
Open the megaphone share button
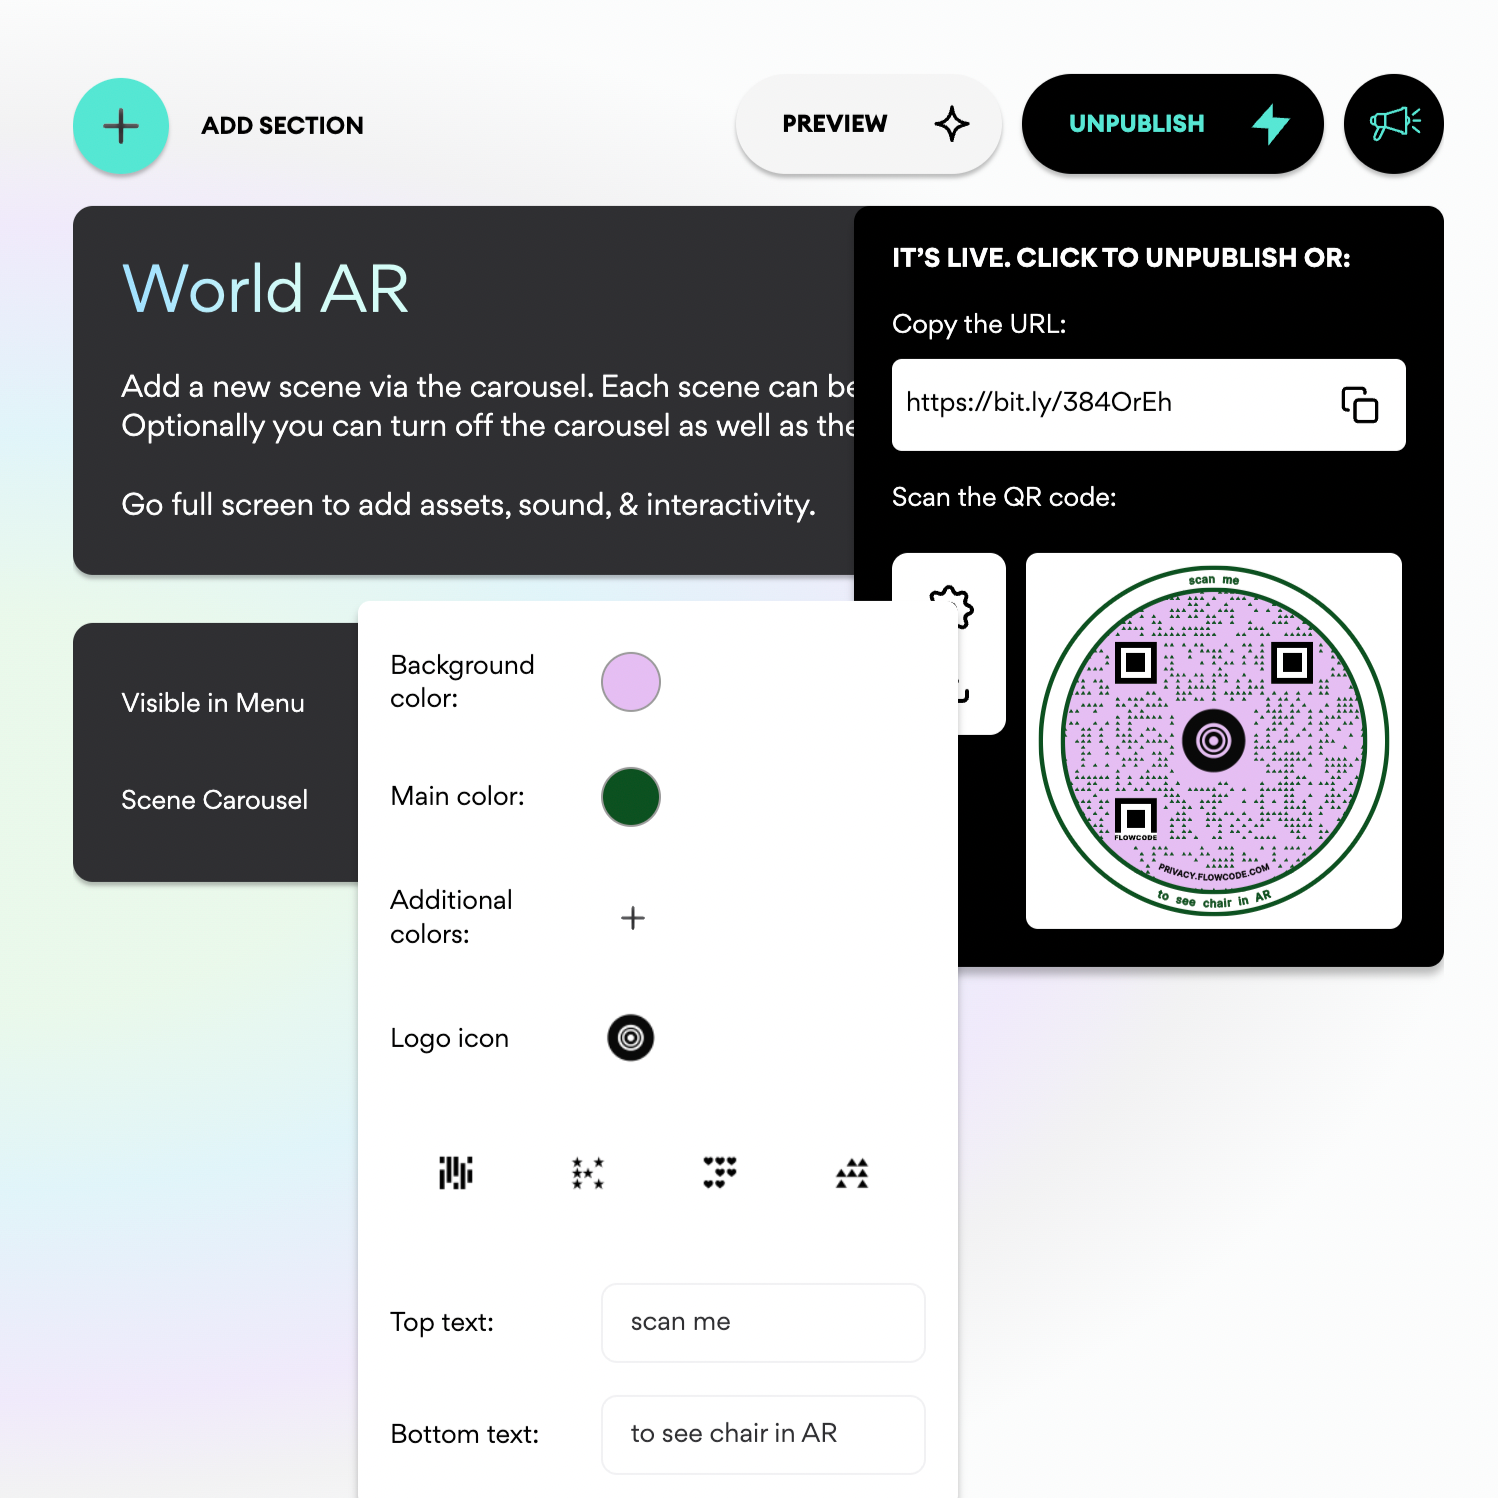coord(1394,124)
